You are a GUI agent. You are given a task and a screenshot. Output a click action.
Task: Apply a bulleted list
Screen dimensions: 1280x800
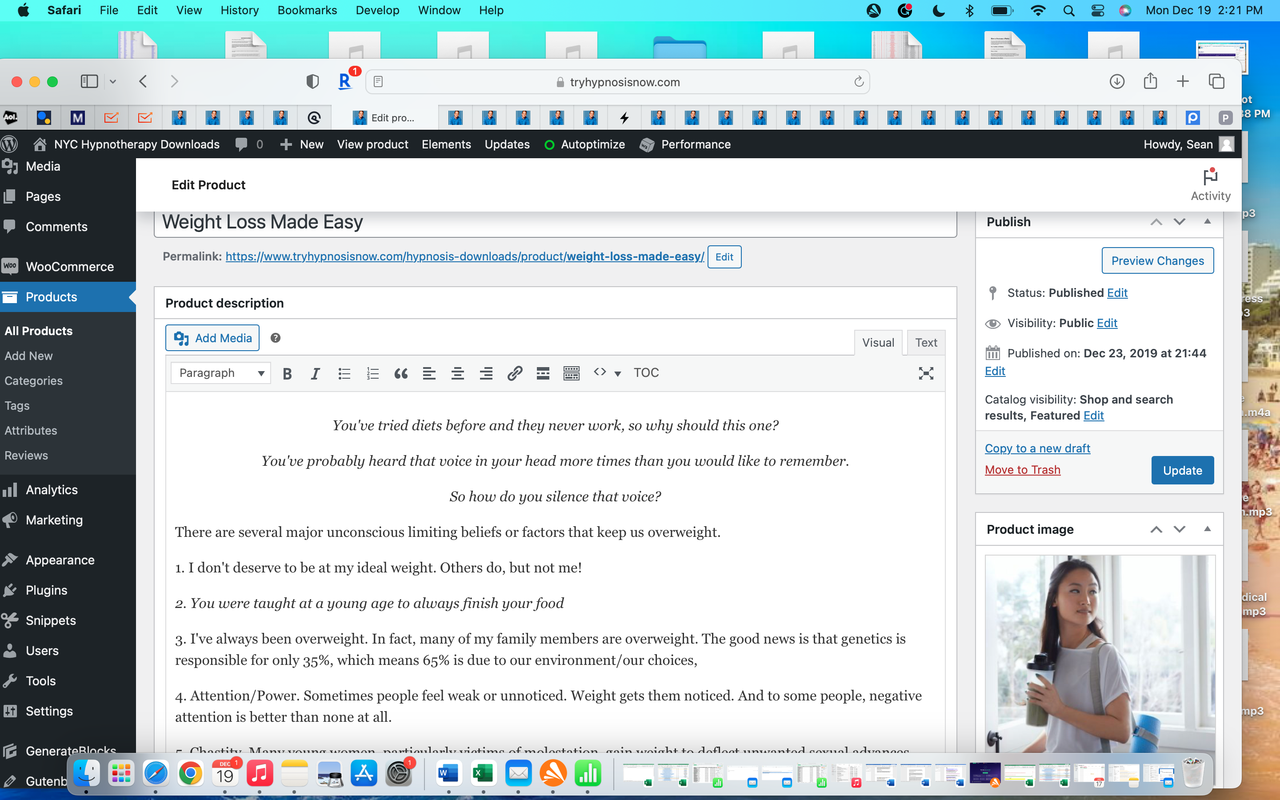tap(344, 373)
